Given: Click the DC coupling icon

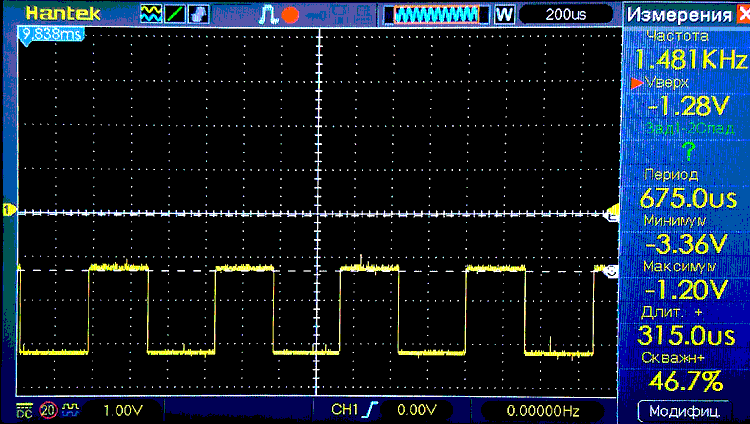Looking at the screenshot, I should click(24, 411).
